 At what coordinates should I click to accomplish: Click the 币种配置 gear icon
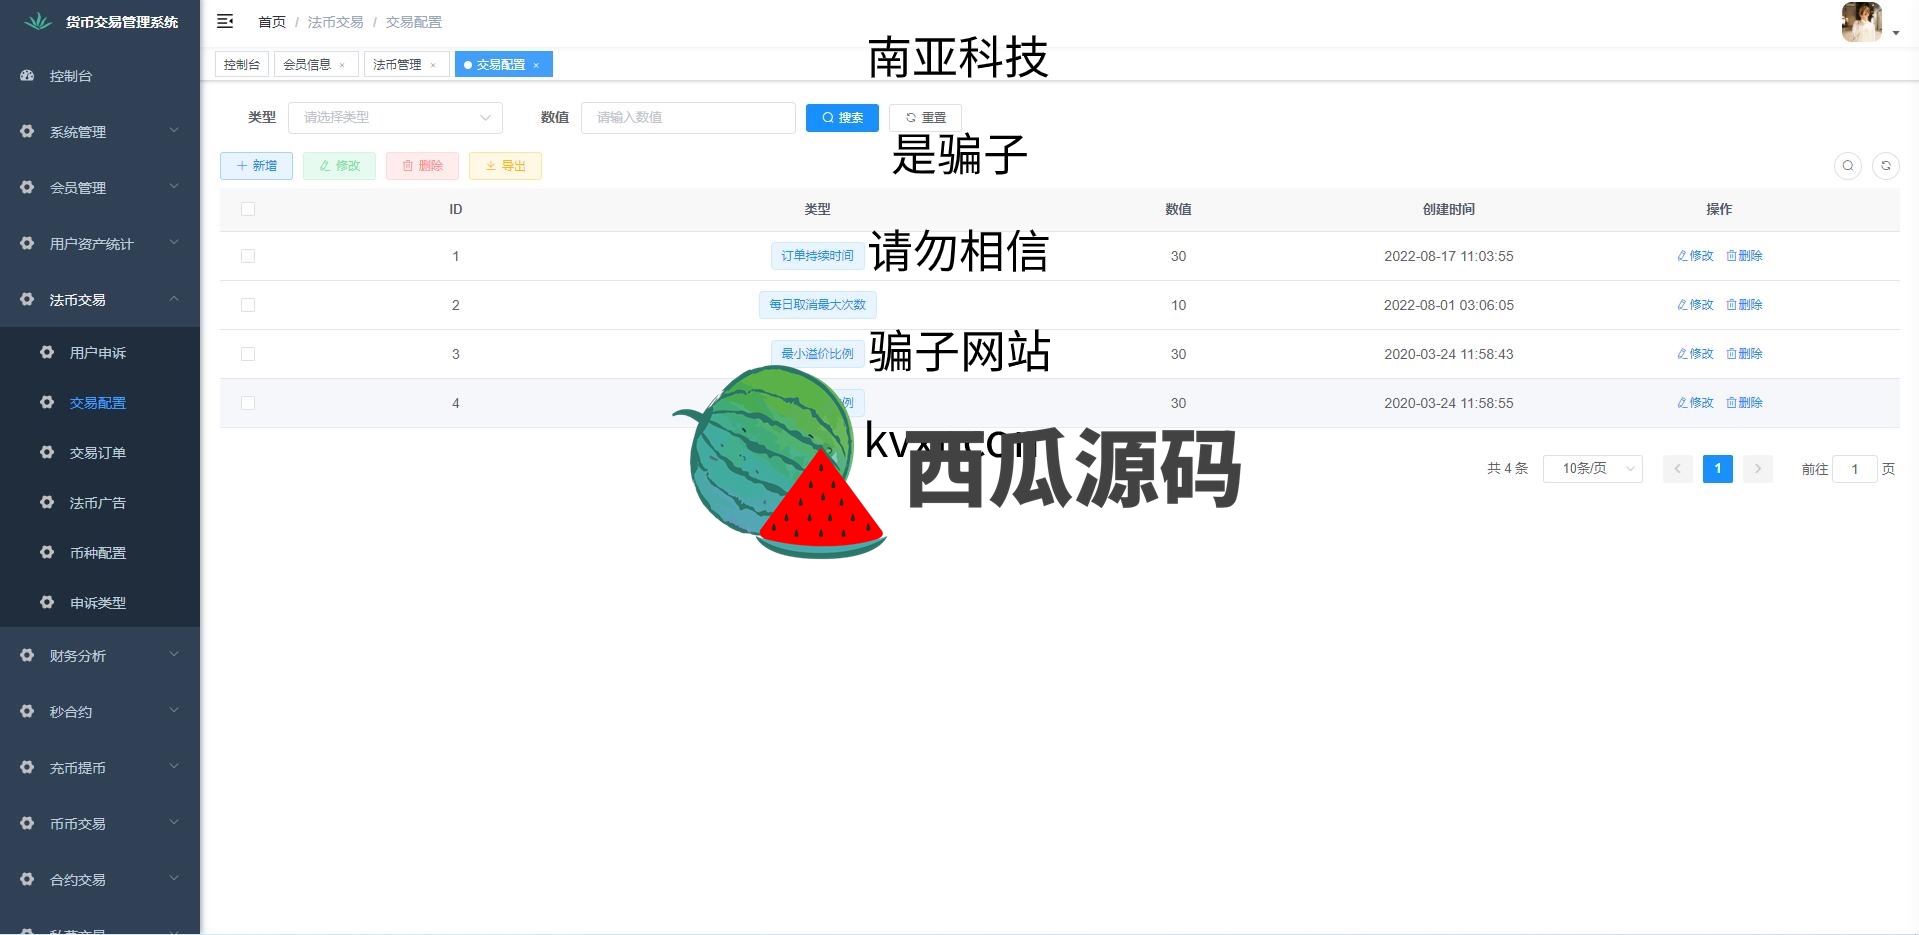(x=47, y=552)
